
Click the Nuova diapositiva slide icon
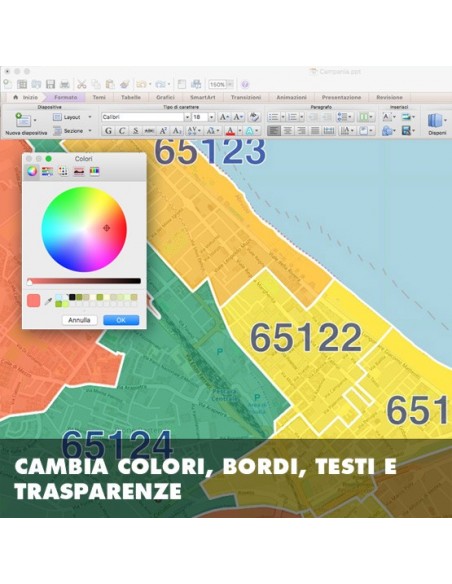[x=23, y=120]
